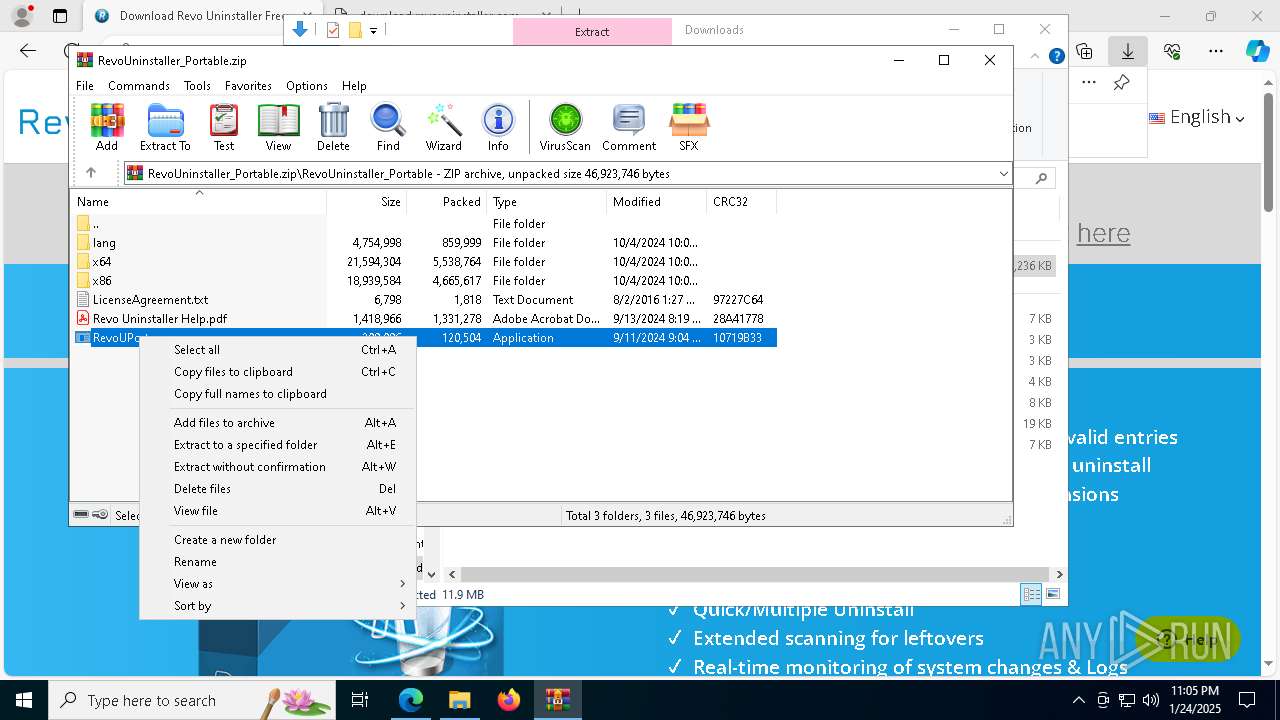Choose Copy full names to clipboard
Image resolution: width=1280 pixels, height=720 pixels.
(x=277, y=394)
